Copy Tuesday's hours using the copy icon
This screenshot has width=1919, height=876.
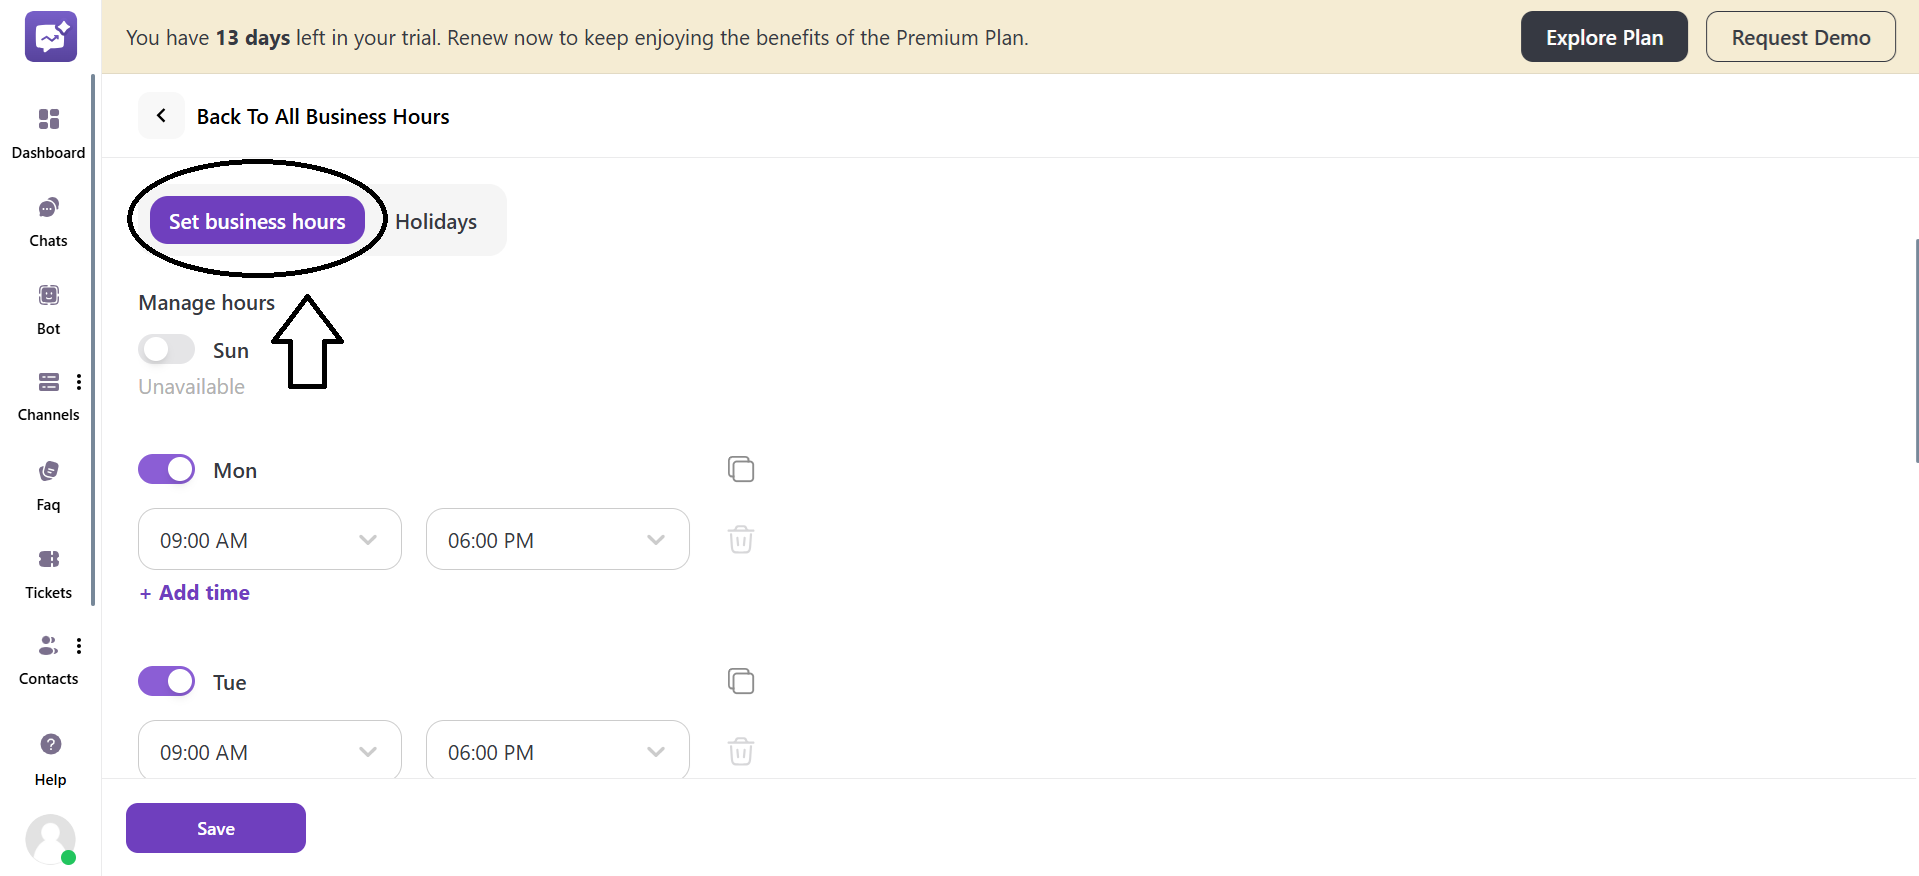pos(741,681)
